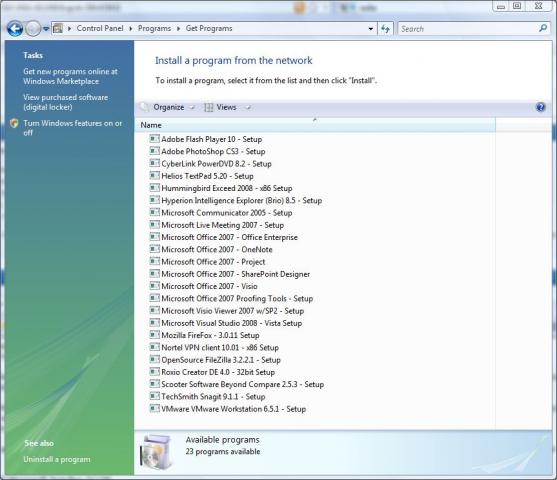This screenshot has width=557, height=480.
Task: Select Scooter Software Beyond Compare 2.5.3 - Setup
Action: [243, 384]
